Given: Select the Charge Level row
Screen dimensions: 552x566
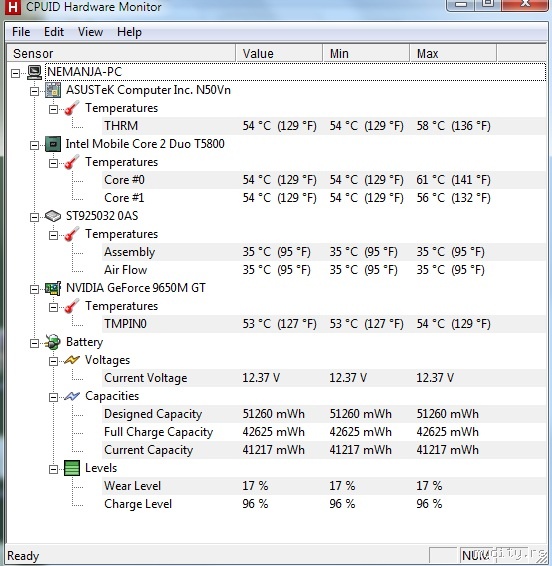Looking at the screenshot, I should [324, 504].
